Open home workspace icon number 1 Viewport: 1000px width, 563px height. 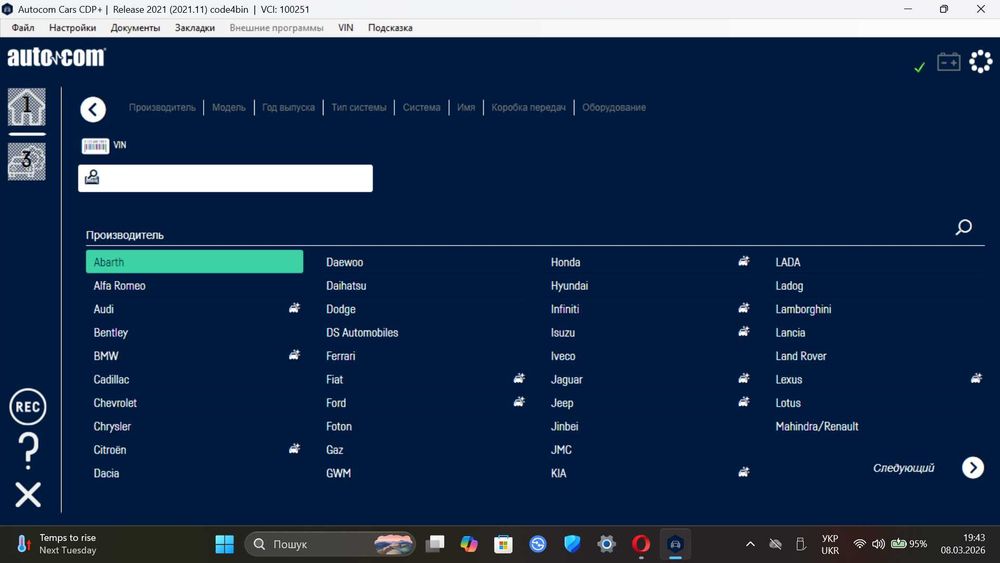pyautogui.click(x=26, y=107)
